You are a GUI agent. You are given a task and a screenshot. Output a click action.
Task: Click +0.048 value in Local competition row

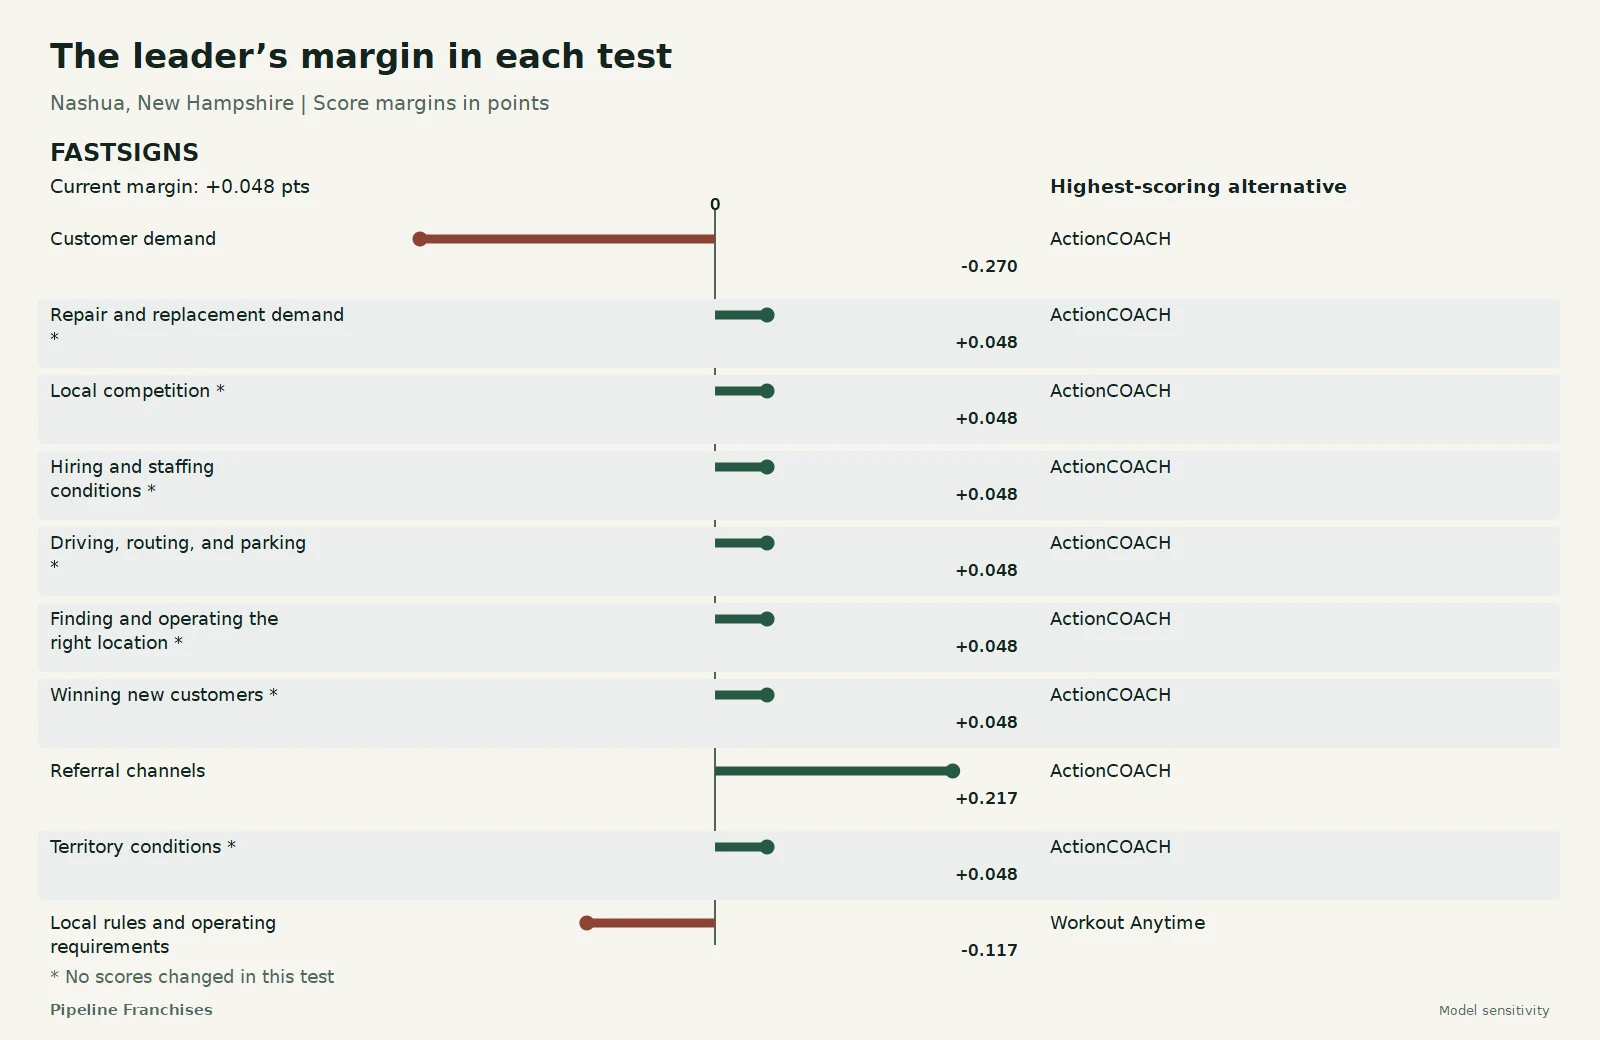click(x=987, y=418)
